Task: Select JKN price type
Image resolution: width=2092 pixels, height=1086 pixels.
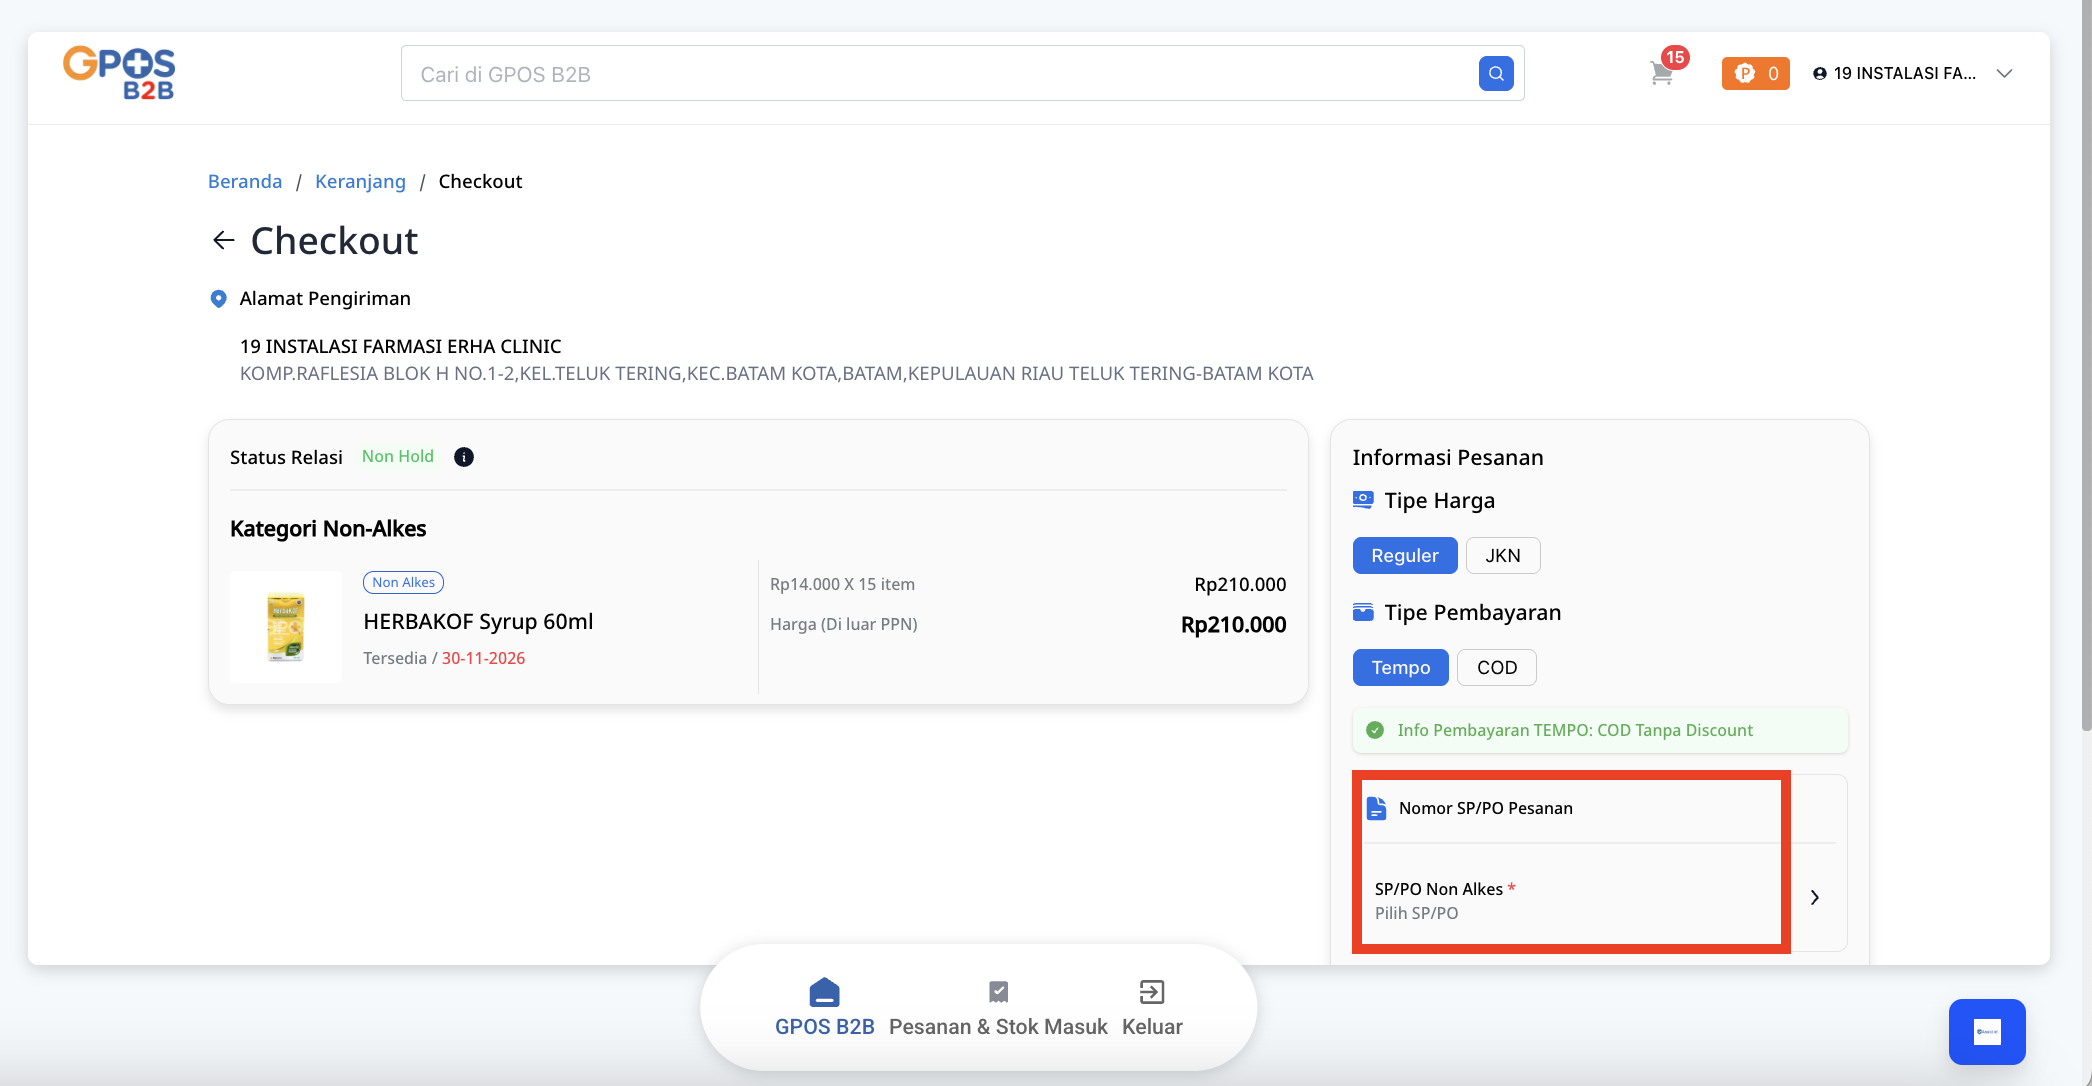Action: 1502,556
